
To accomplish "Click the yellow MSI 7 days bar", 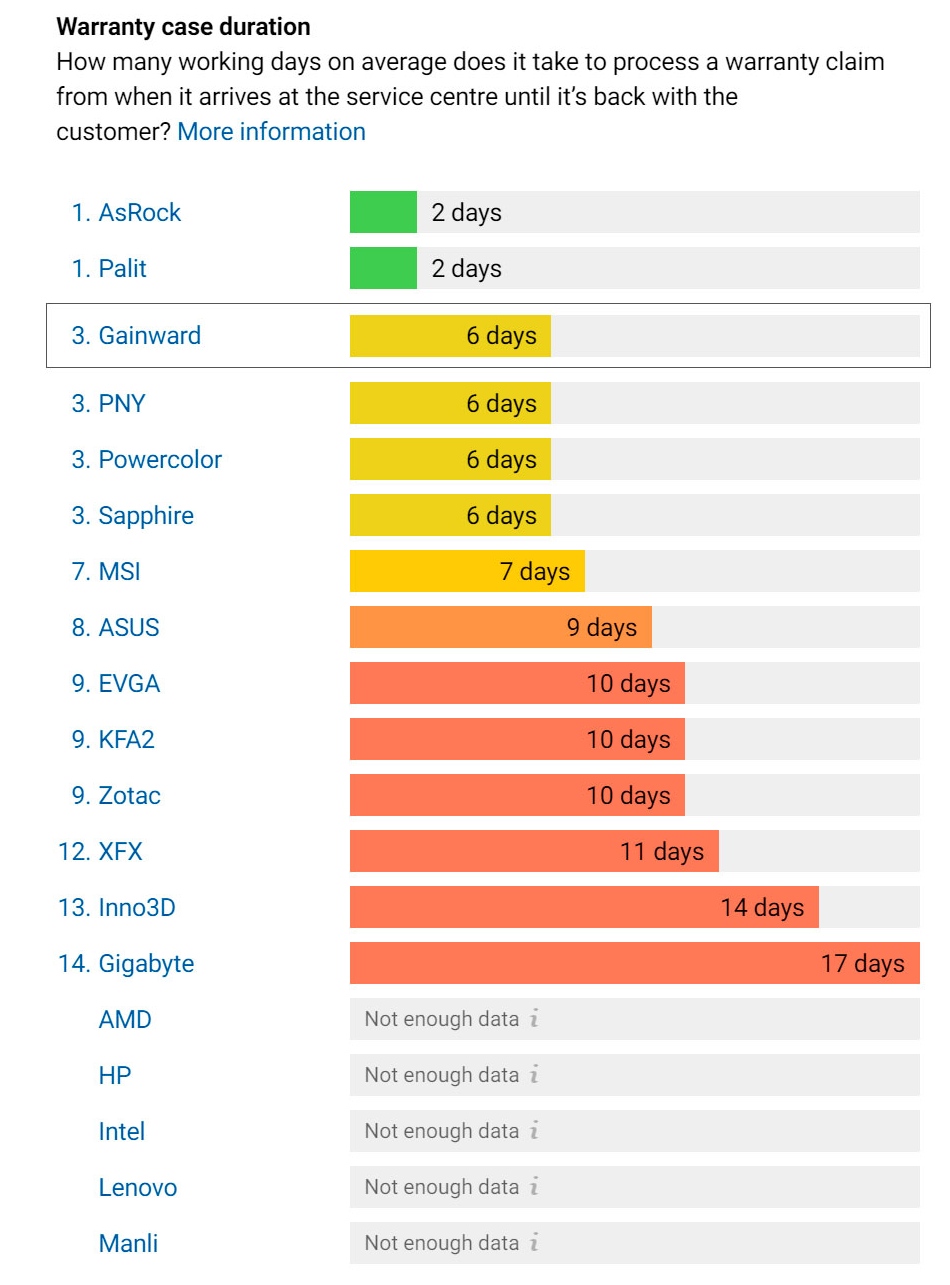I will pos(467,572).
